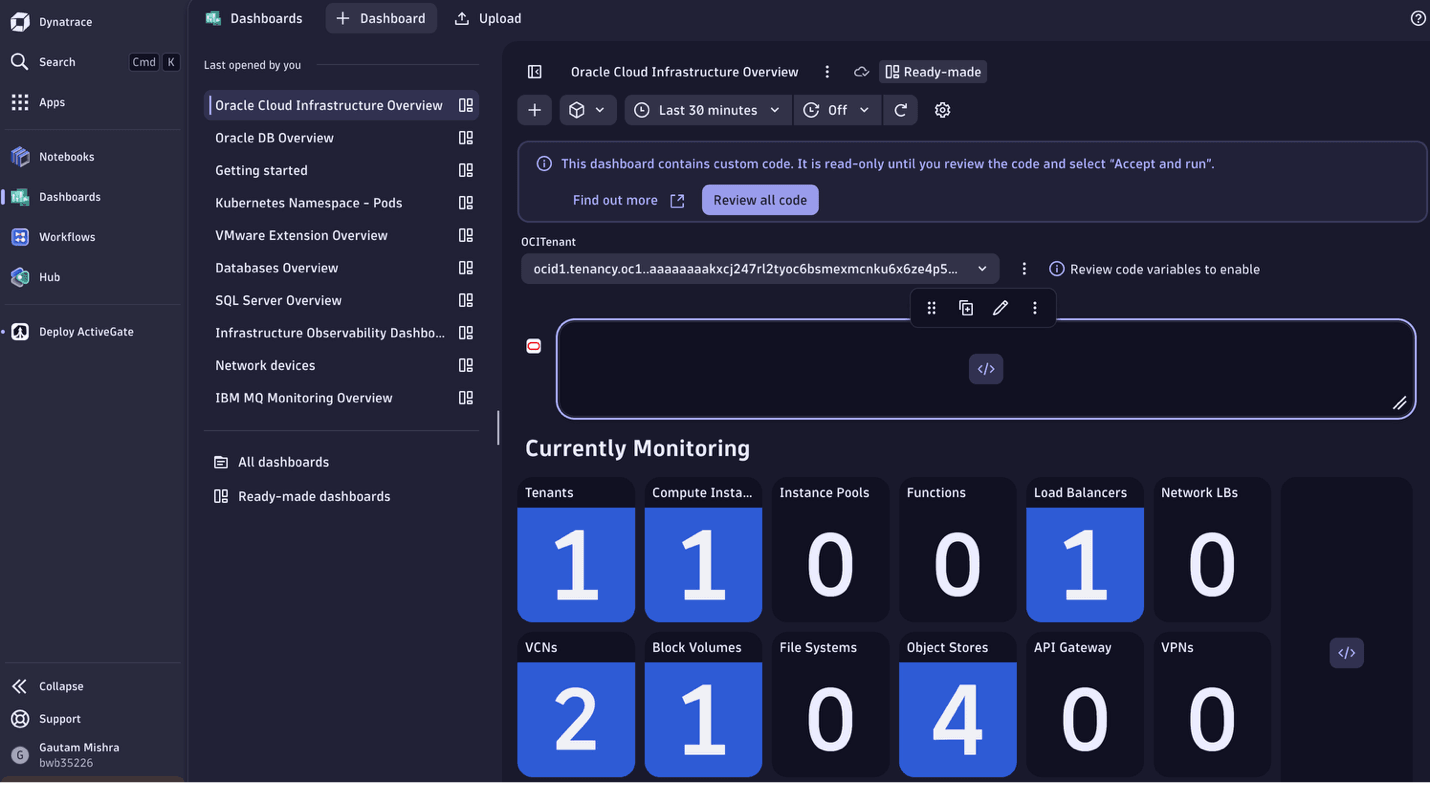
Task: Open VMware Extension Overview dashboard
Action: (x=341, y=235)
